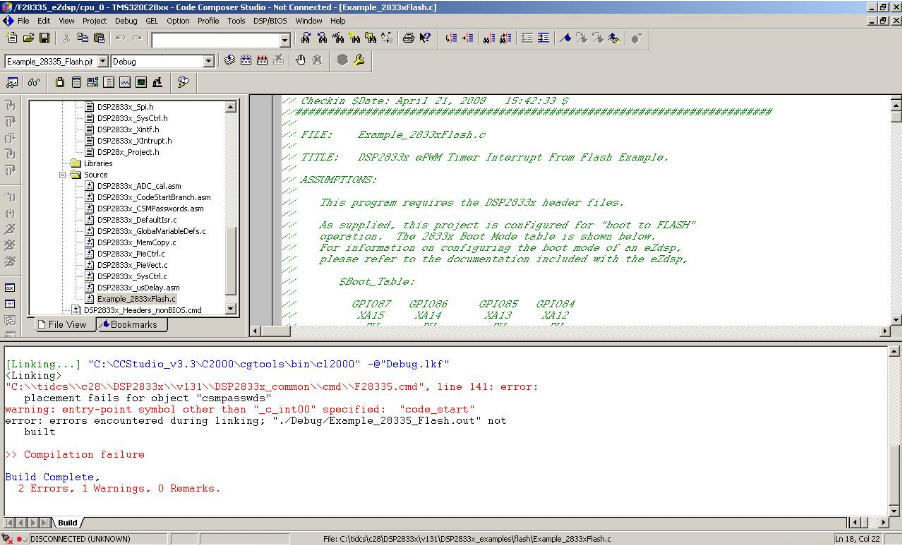Image resolution: width=902 pixels, height=545 pixels.
Task: Click the watch window icon
Action: tap(12, 82)
